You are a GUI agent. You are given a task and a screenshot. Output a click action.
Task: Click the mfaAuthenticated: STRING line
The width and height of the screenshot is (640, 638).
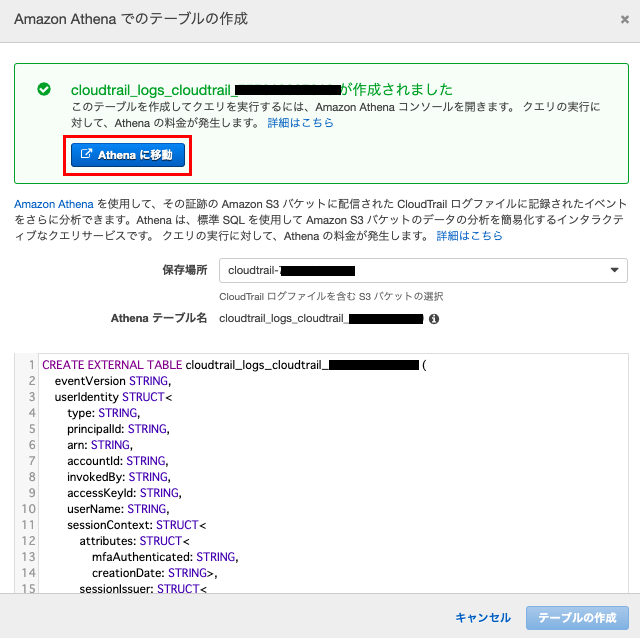(165, 557)
